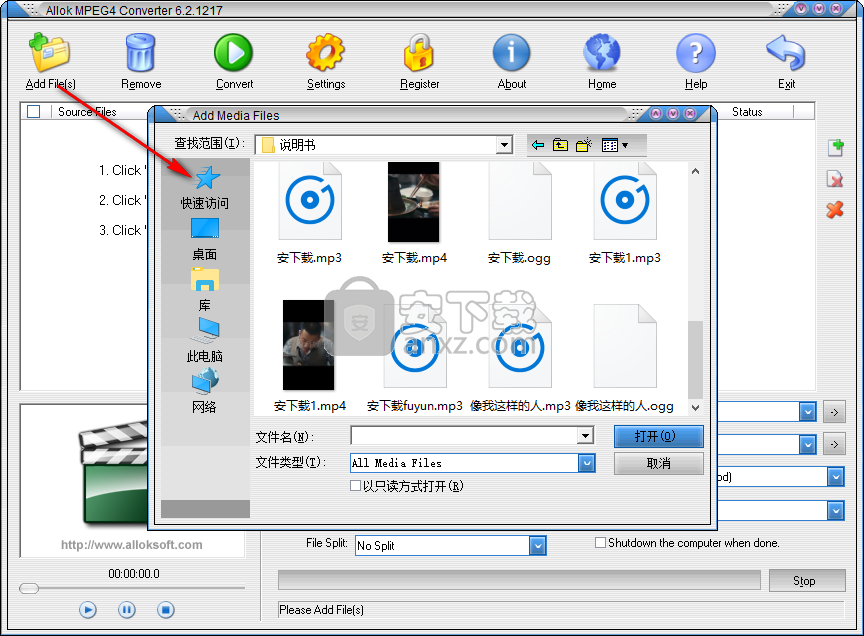Open the view menu icon in dialog

pos(615,145)
